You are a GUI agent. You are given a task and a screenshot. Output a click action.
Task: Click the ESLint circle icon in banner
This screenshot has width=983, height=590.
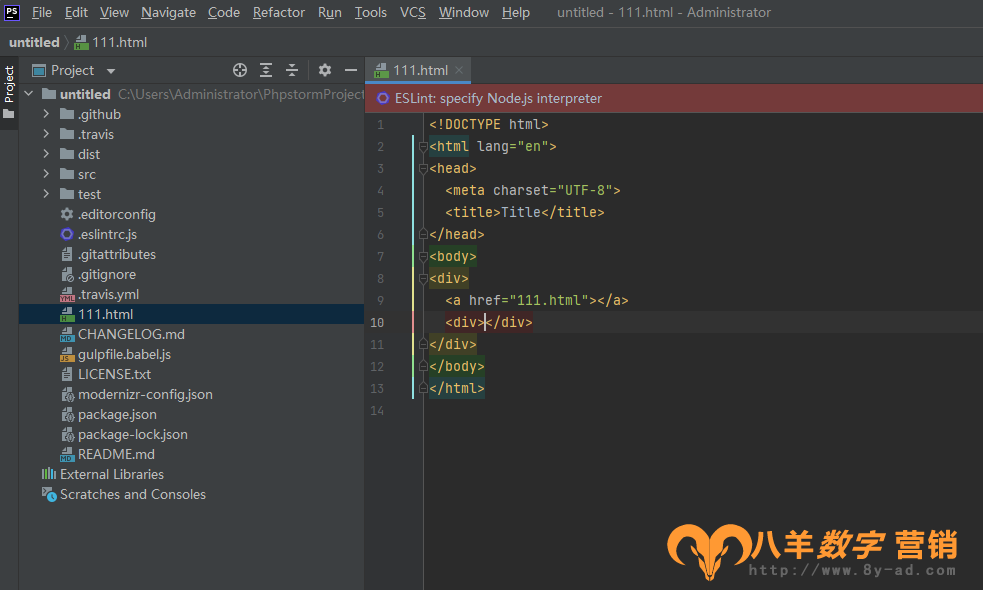[x=382, y=98]
